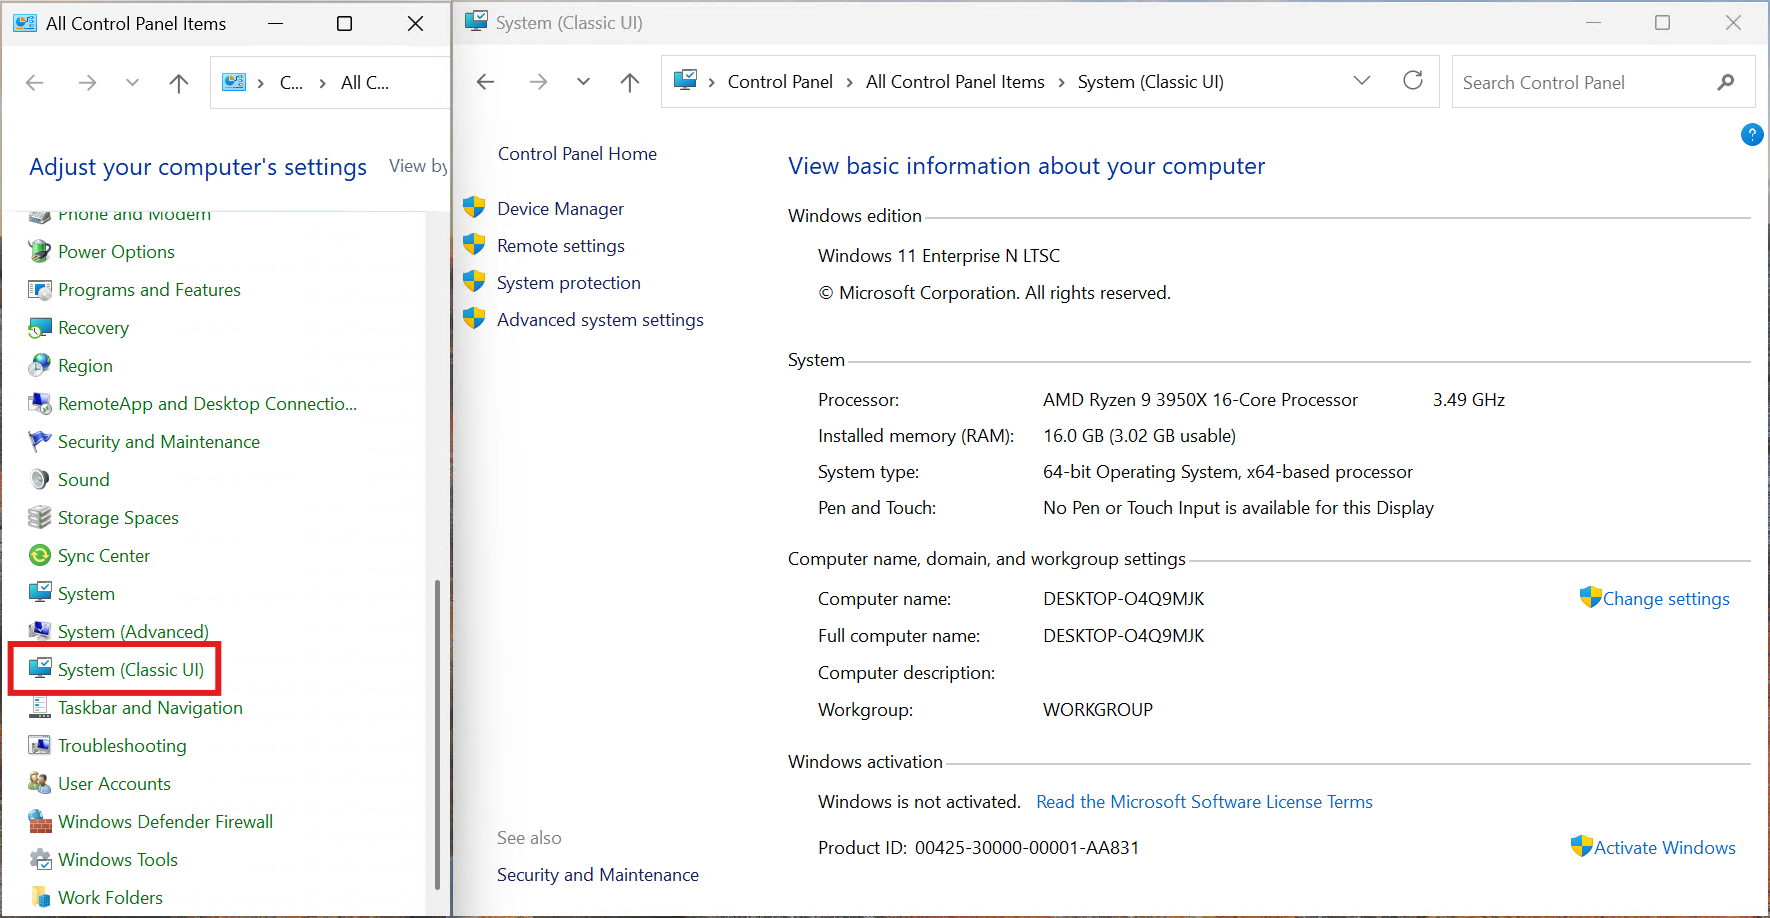Click the shield icon beside Remote settings
This screenshot has height=918, width=1770.
click(474, 245)
